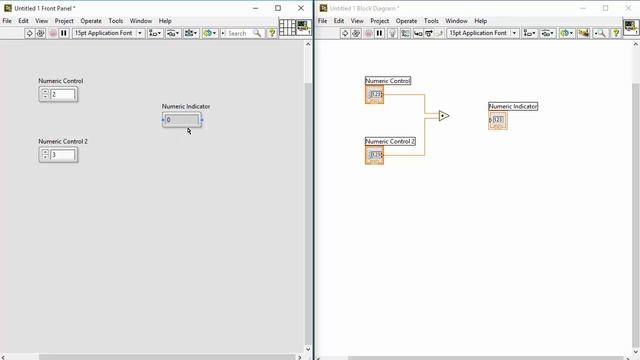Open Align Objects menu on Front Panel
Image resolution: width=640 pixels, height=360 pixels.
pyautogui.click(x=155, y=33)
